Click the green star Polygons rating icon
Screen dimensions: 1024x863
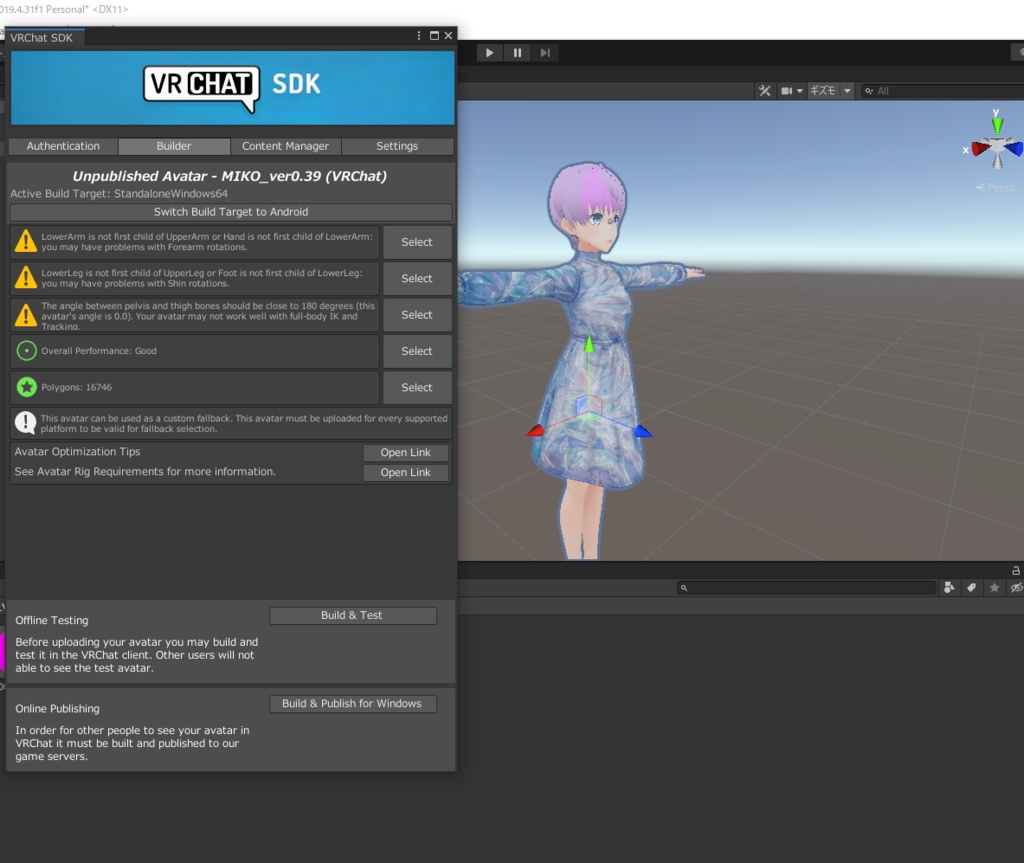tap(26, 387)
